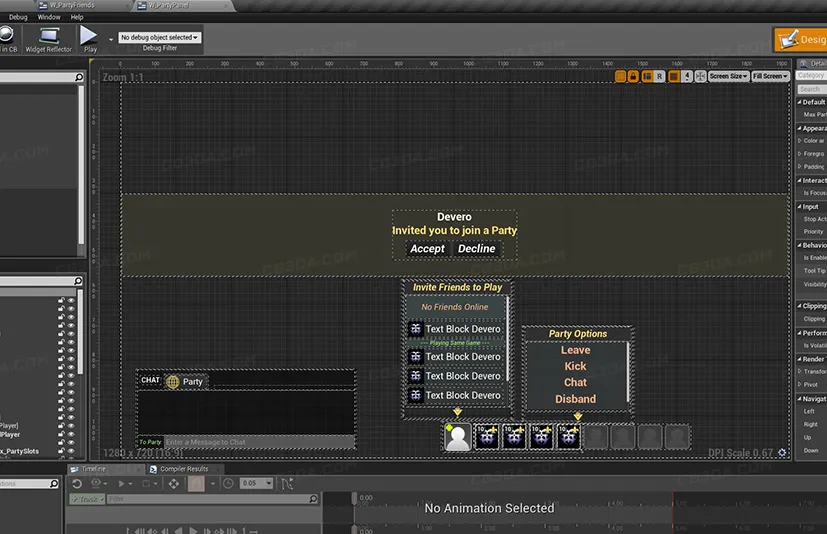This screenshot has width=827, height=534.
Task: Toggle visibility eye for the x_PartySlots row
Action: point(71,451)
